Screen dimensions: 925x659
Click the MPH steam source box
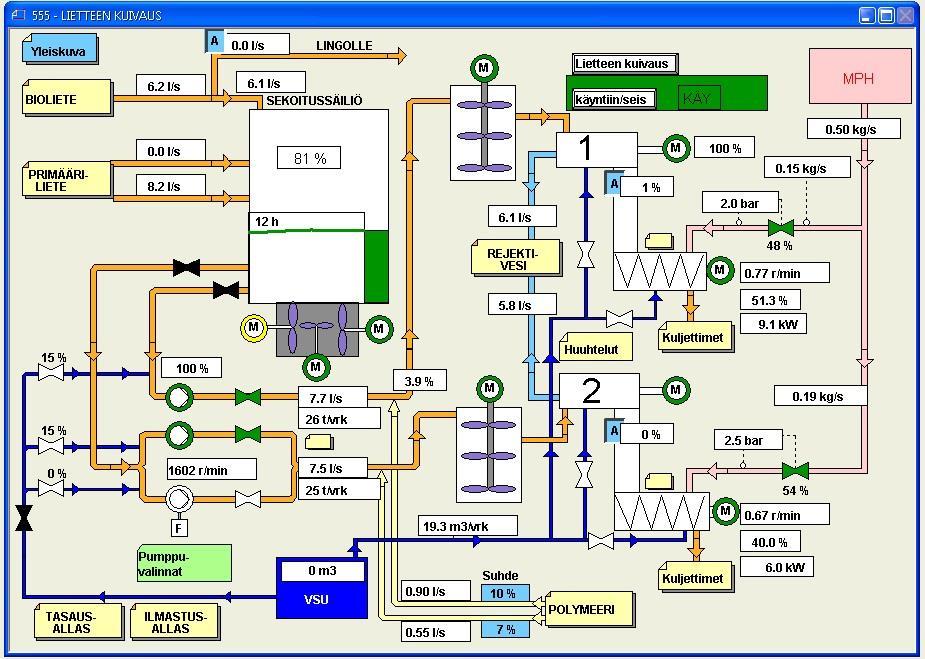[860, 76]
